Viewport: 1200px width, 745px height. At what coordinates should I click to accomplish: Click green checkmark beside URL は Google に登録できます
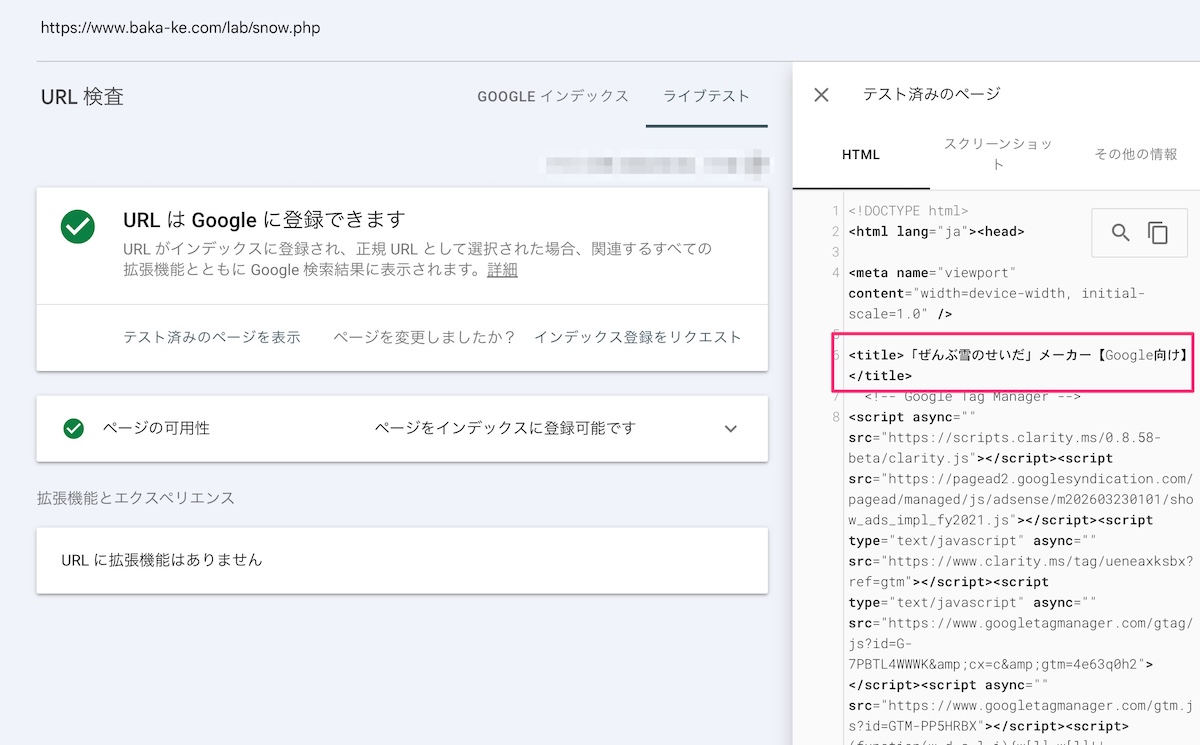77,226
